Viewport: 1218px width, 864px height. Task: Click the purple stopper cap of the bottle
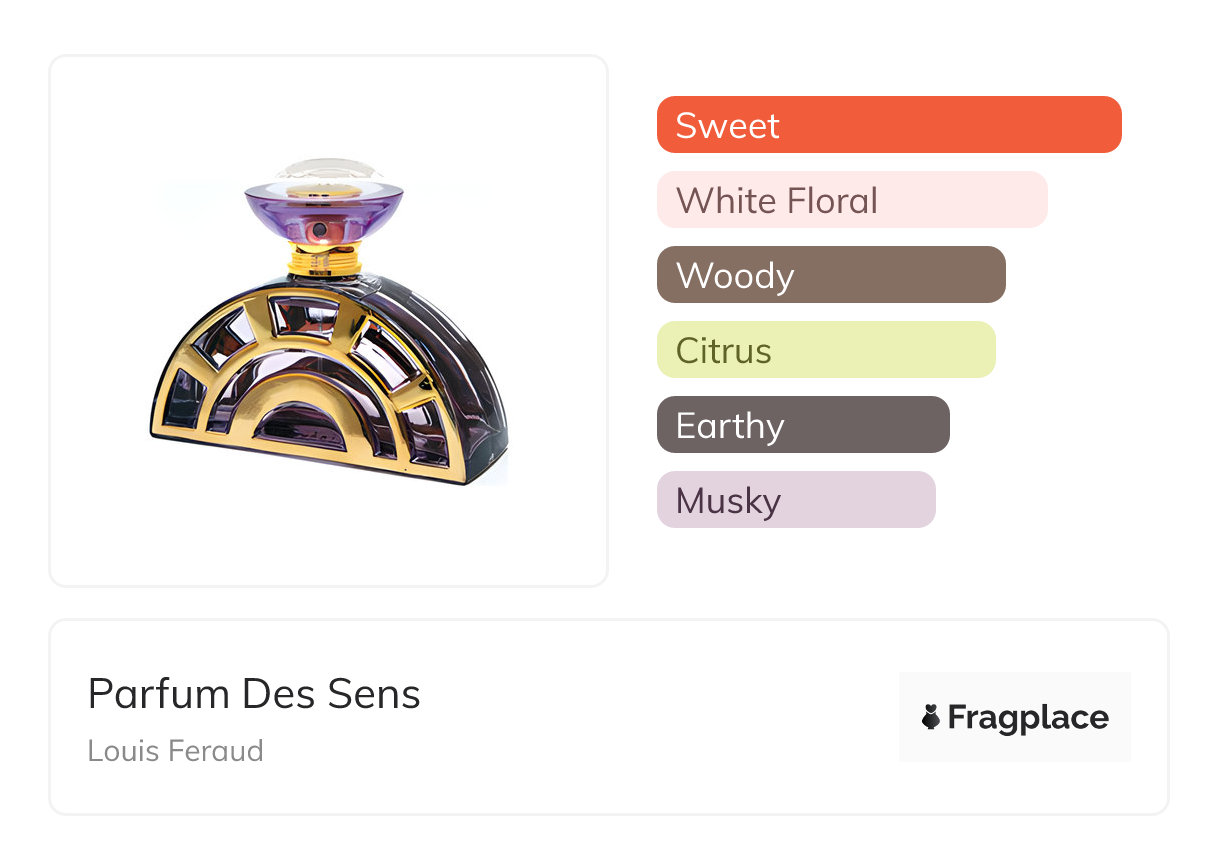click(x=325, y=212)
